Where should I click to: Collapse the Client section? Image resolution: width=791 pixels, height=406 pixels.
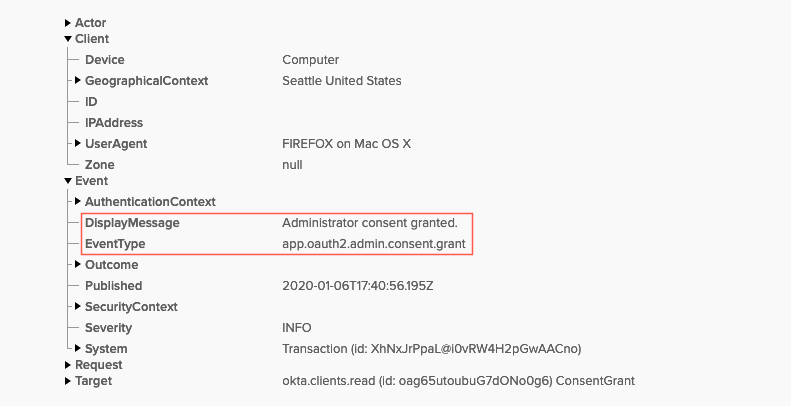click(68, 39)
